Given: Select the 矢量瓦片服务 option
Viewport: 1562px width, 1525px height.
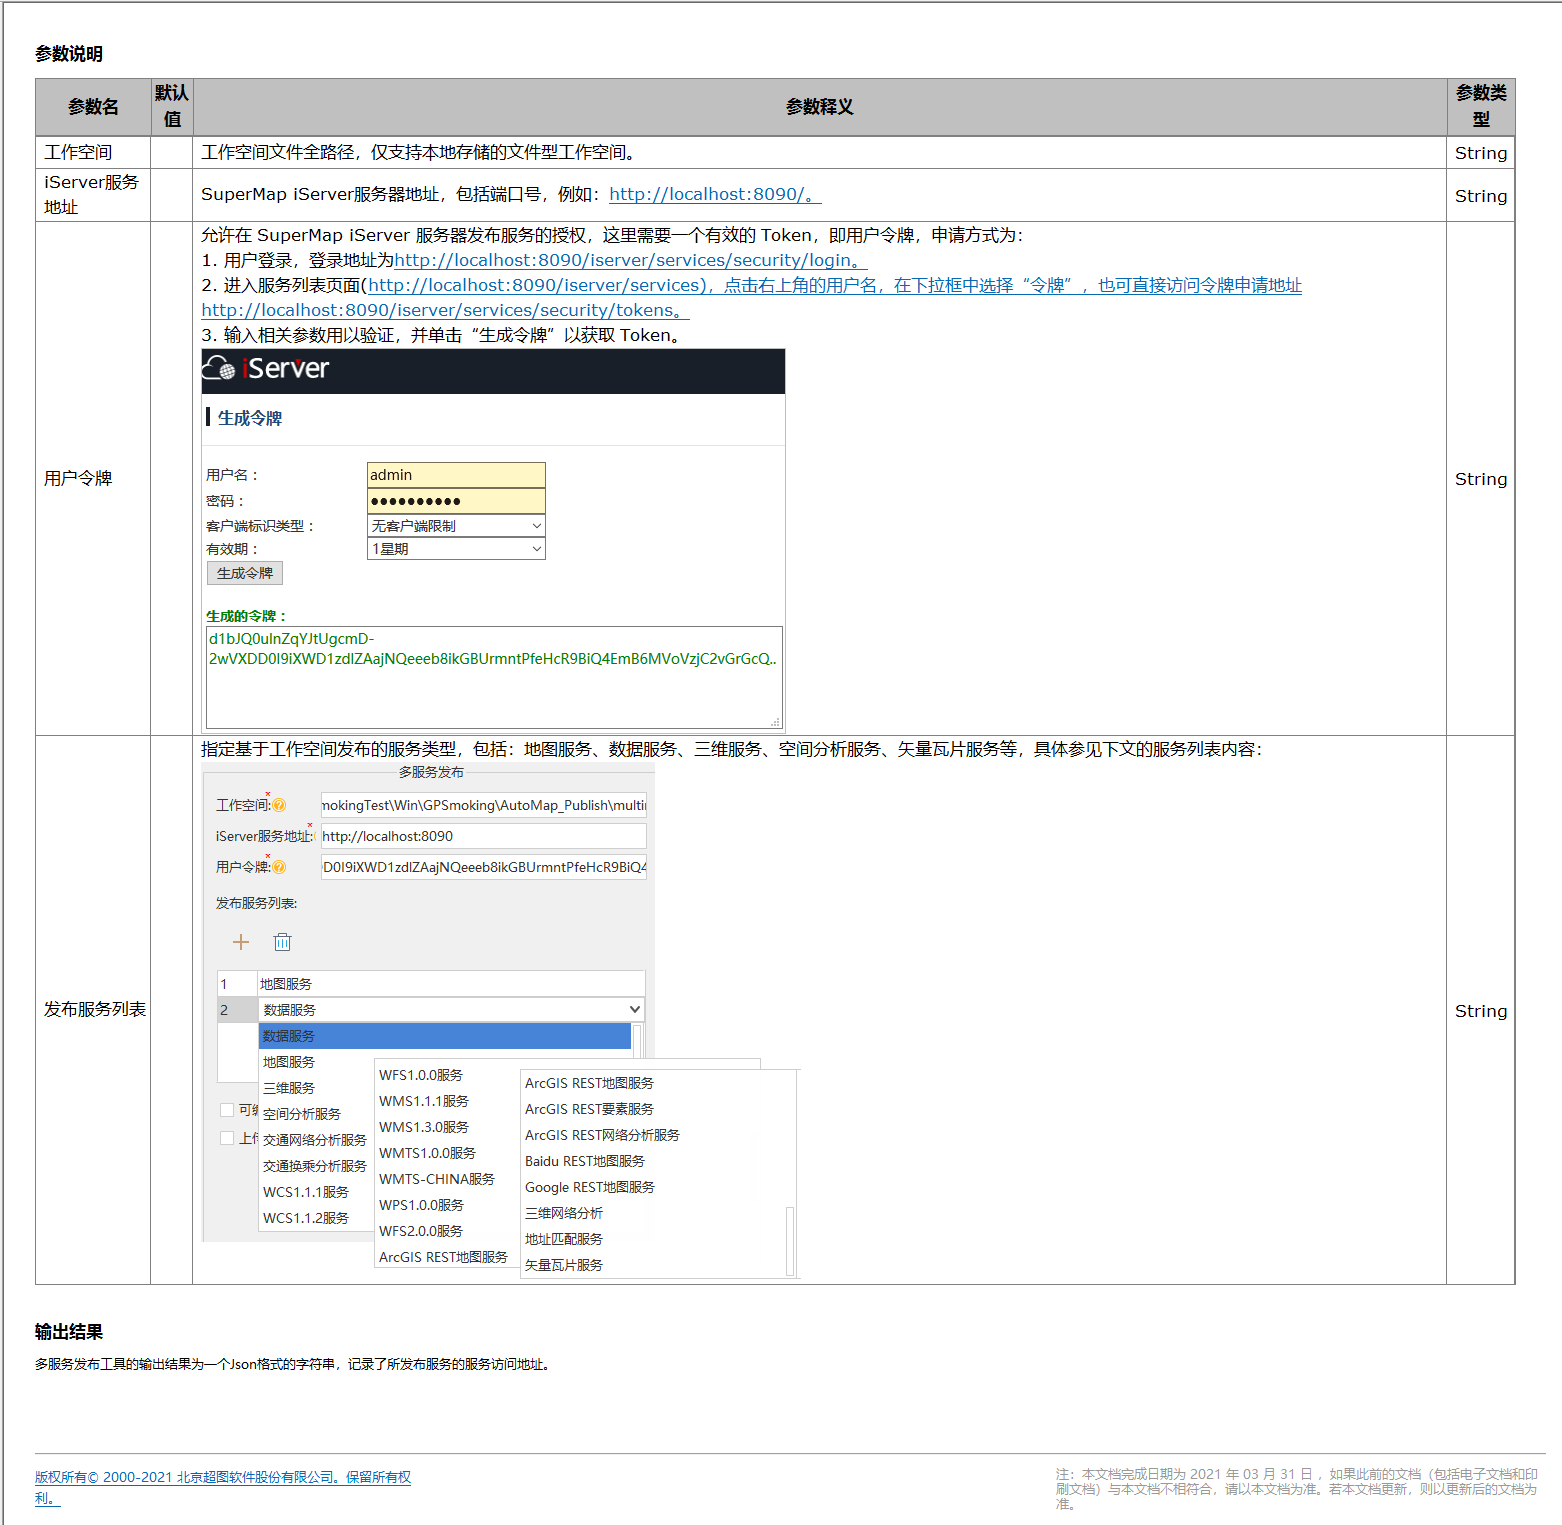Looking at the screenshot, I should (x=564, y=1265).
